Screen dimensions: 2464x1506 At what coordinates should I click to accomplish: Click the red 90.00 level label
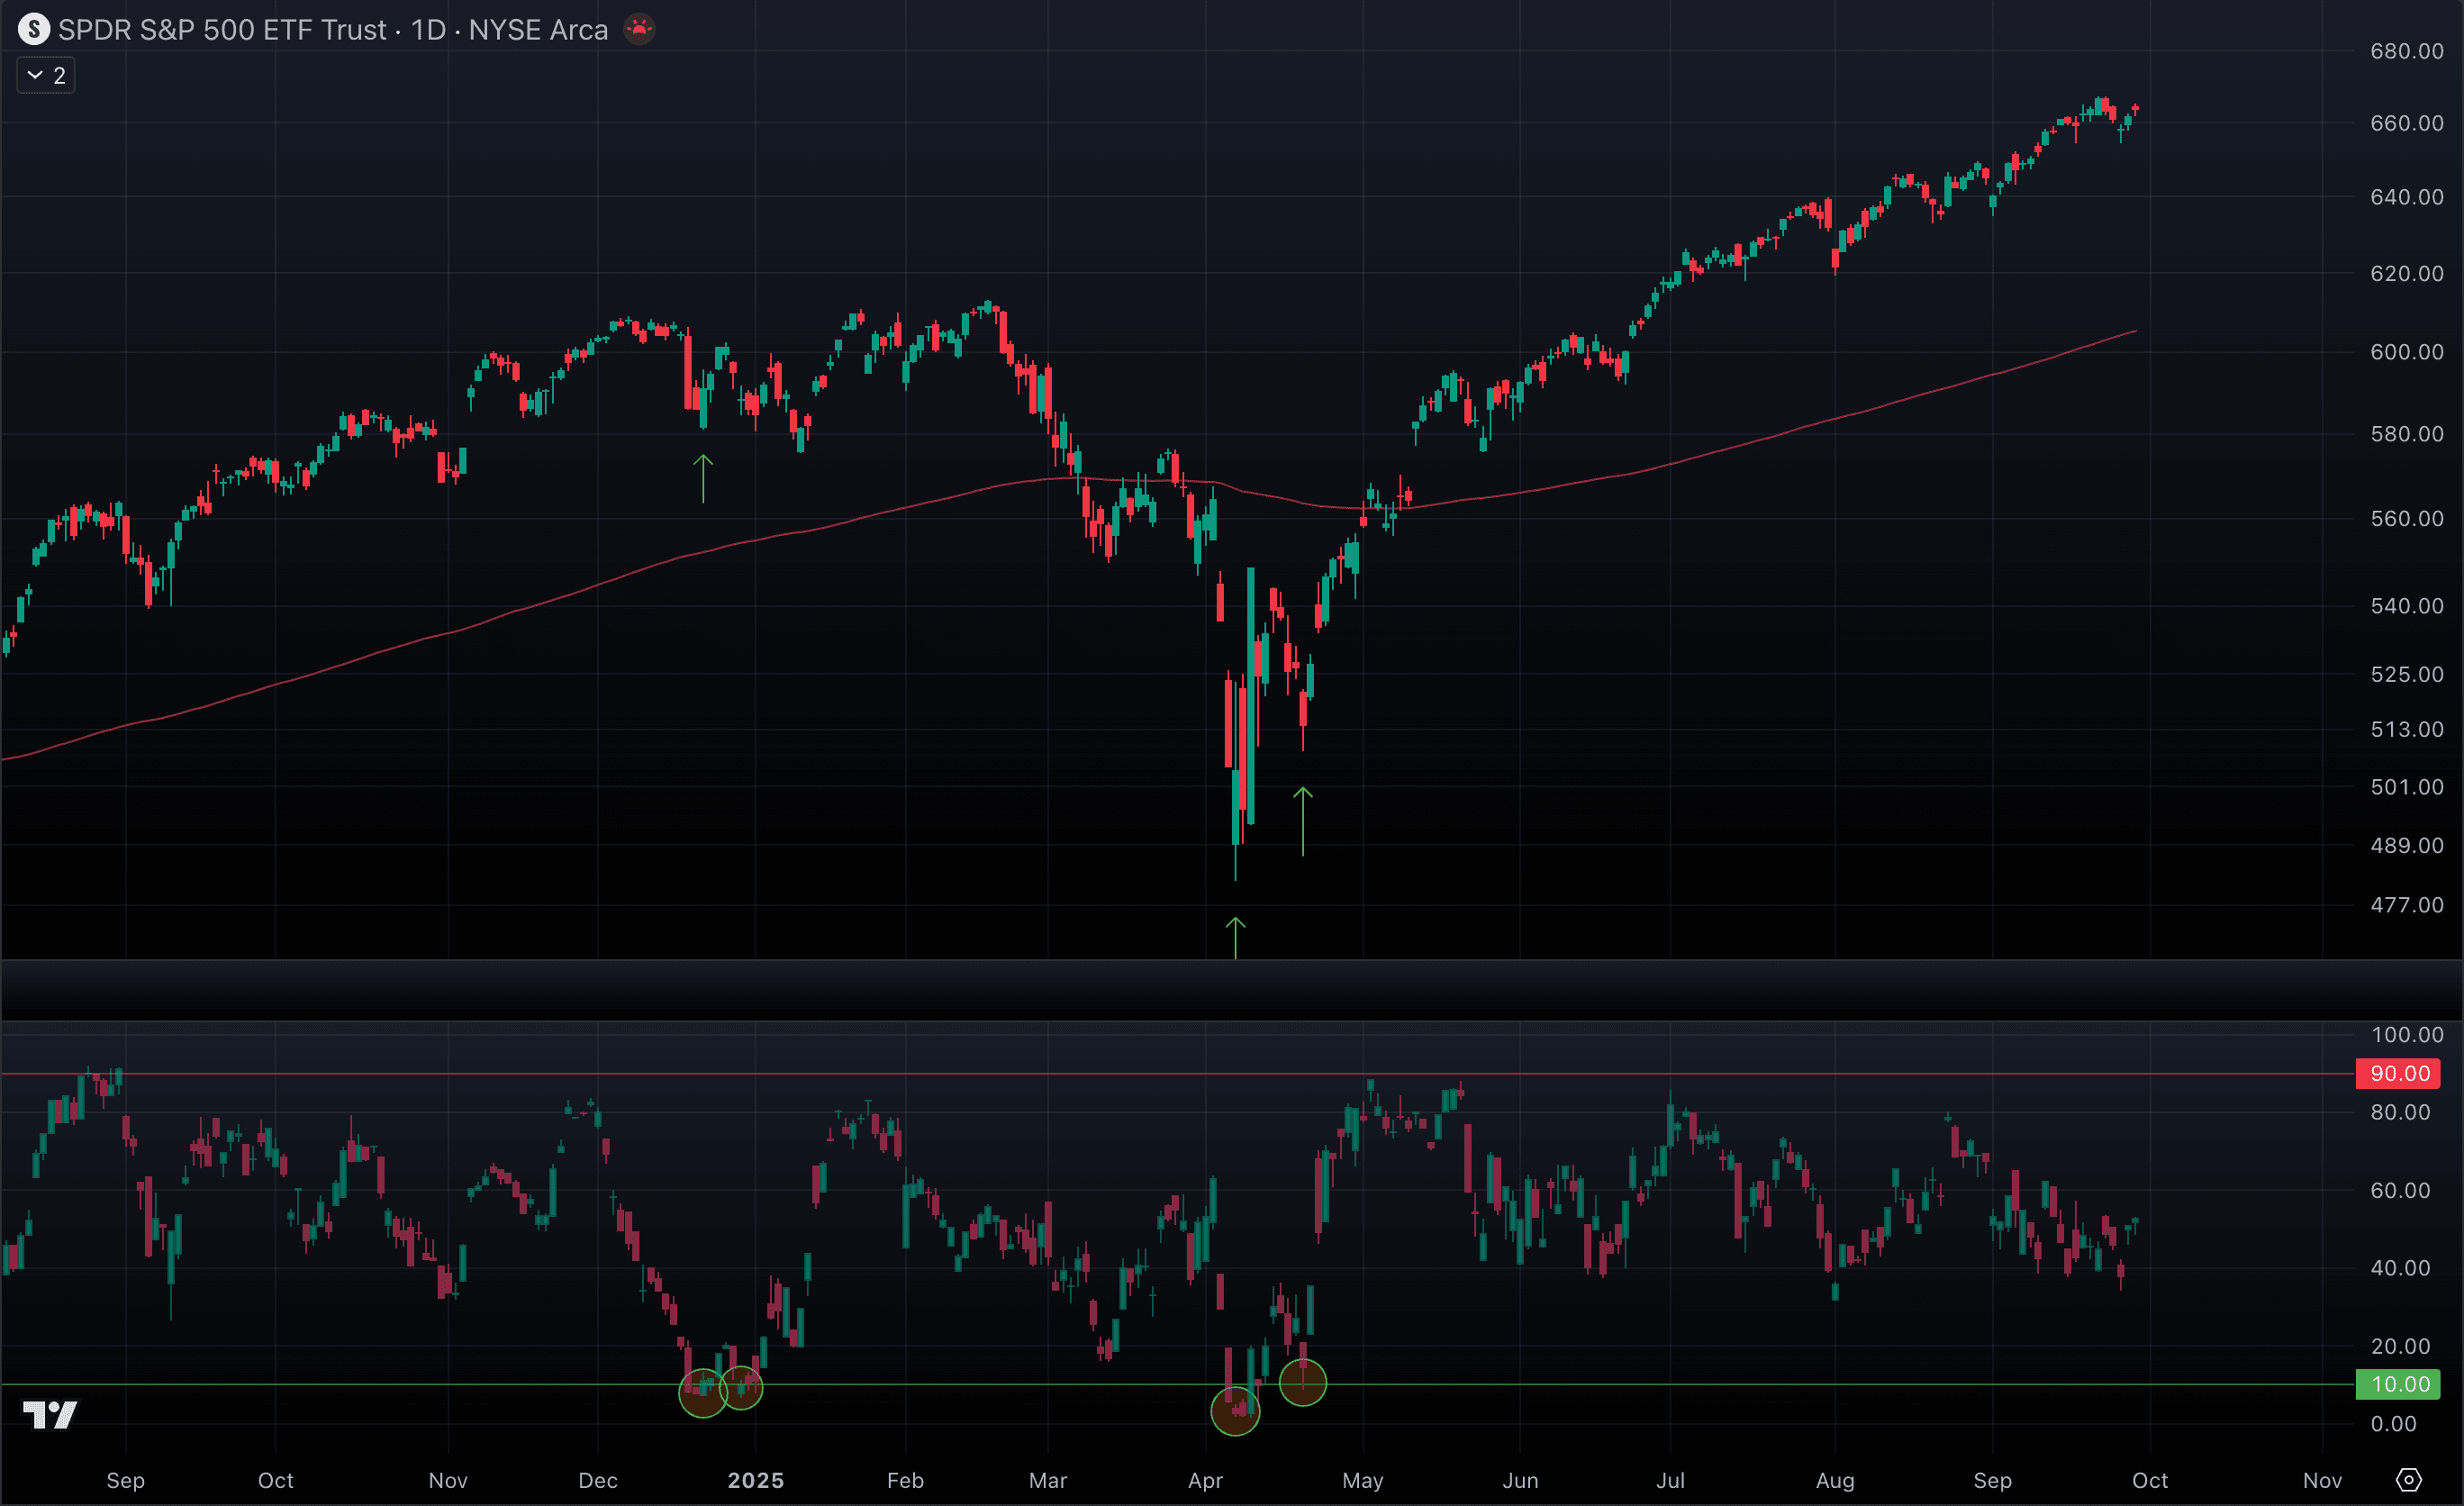coord(2398,1073)
